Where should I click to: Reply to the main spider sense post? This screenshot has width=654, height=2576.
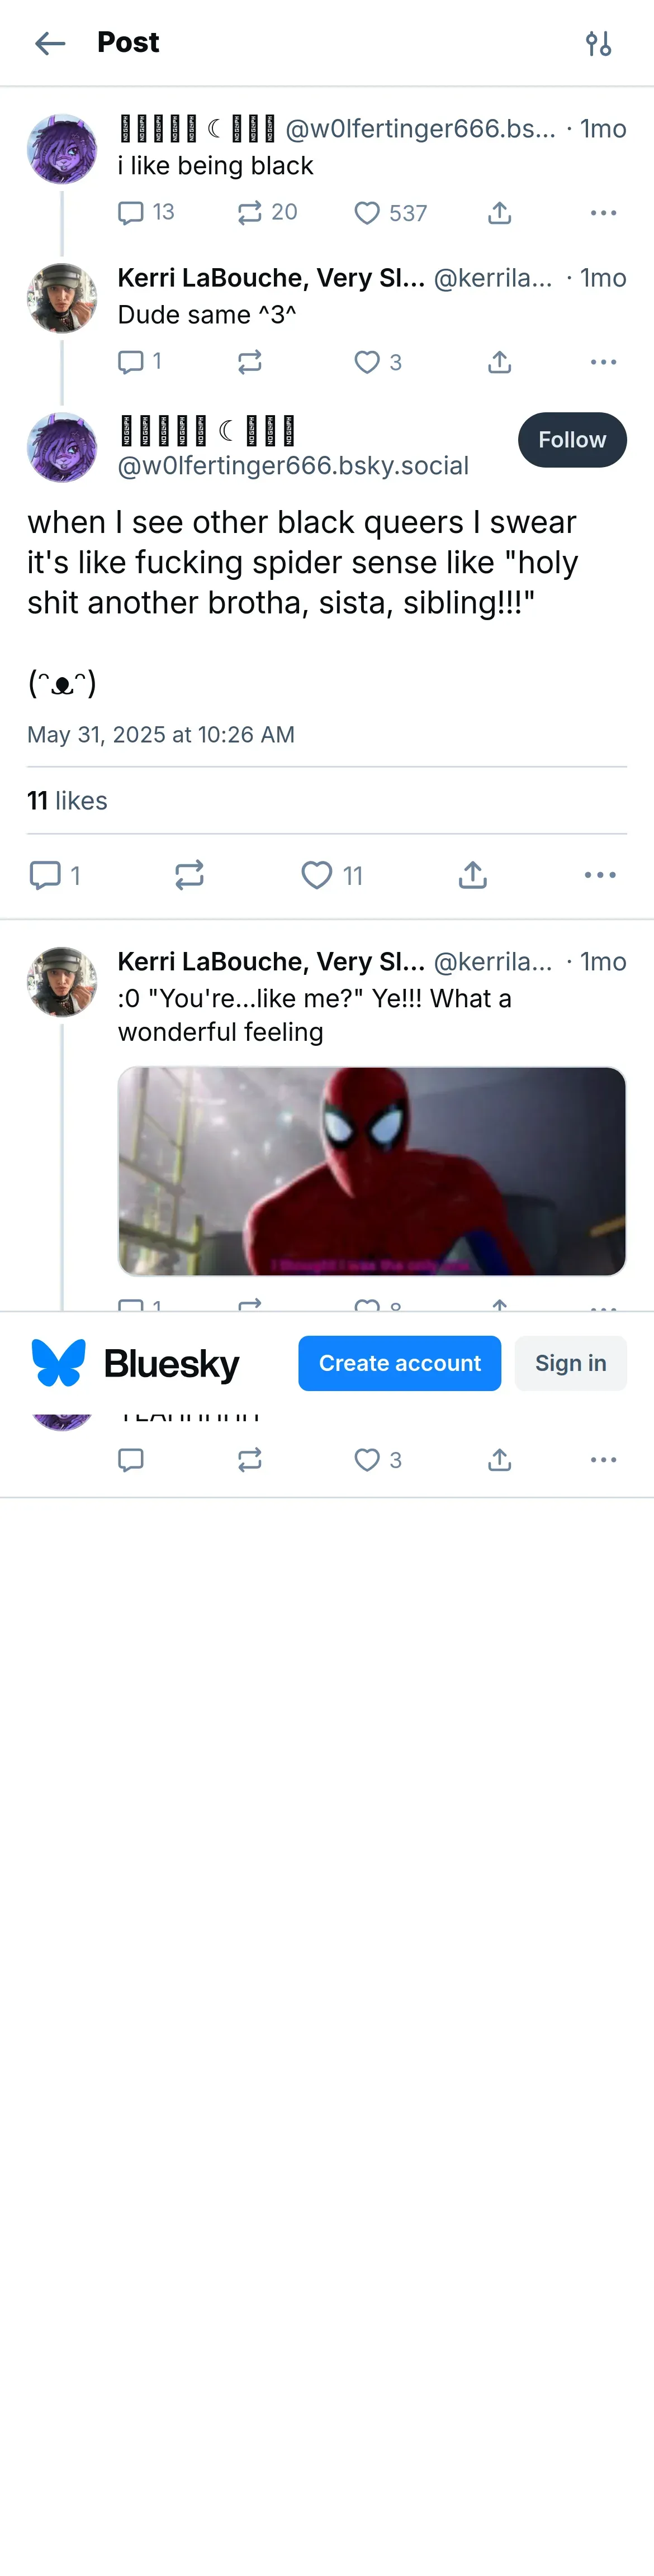45,875
